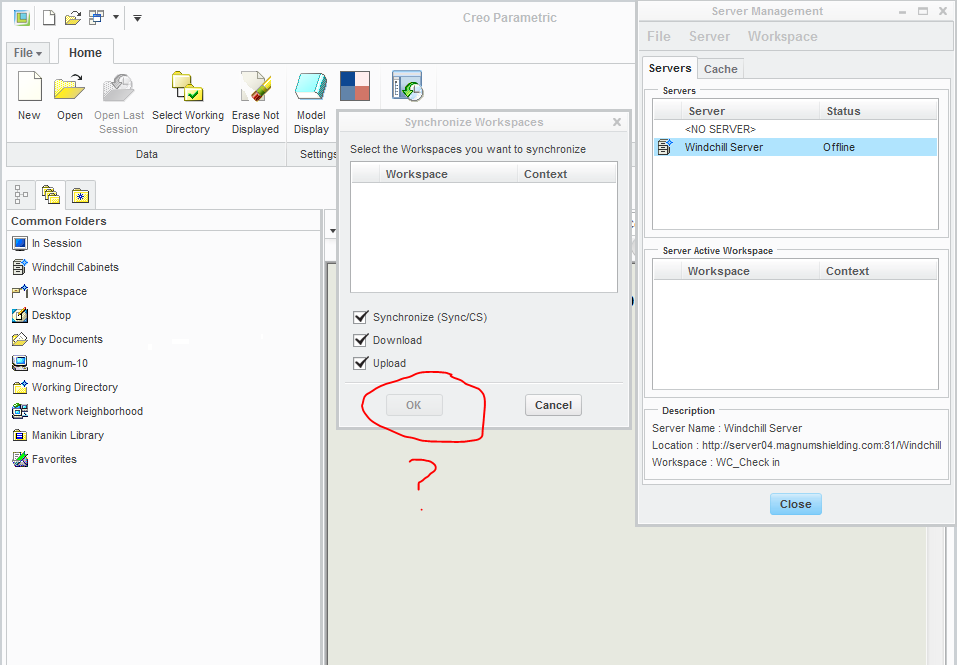Click the browser dropdown arrow beside Common Folders
Screen dimensions: 957x665
(x=333, y=231)
